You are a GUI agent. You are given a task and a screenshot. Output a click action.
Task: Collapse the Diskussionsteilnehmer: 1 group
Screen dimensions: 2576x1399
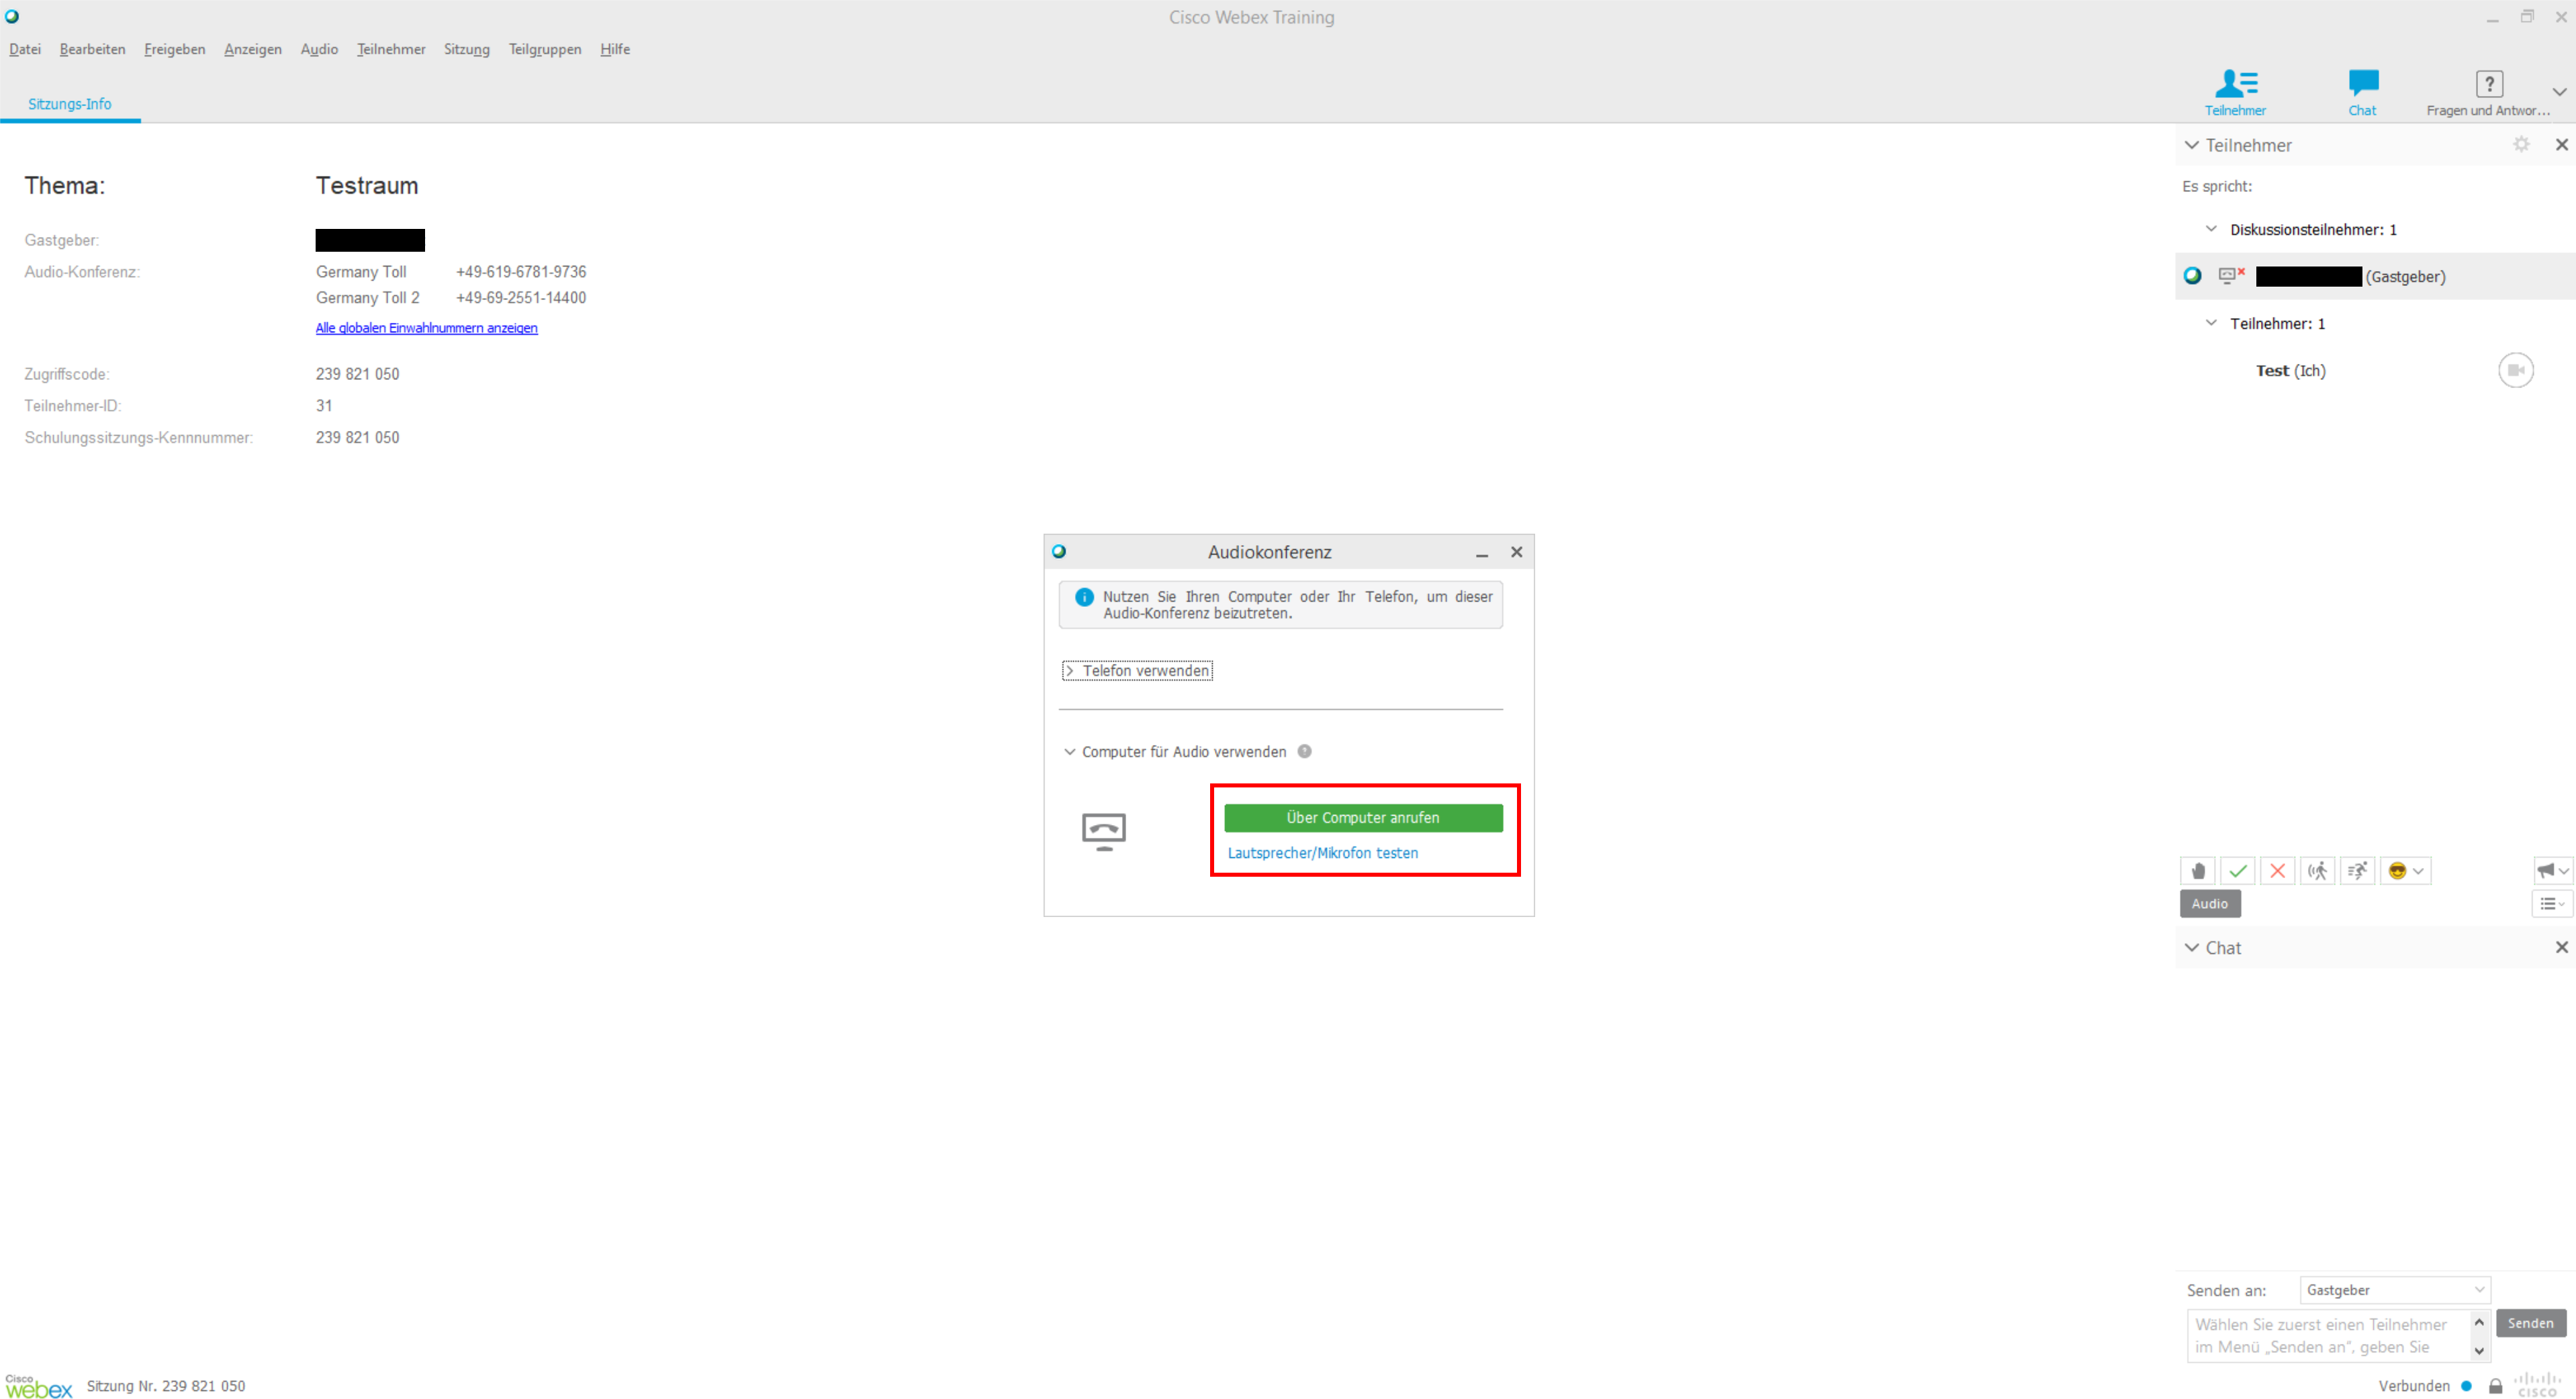tap(2211, 229)
